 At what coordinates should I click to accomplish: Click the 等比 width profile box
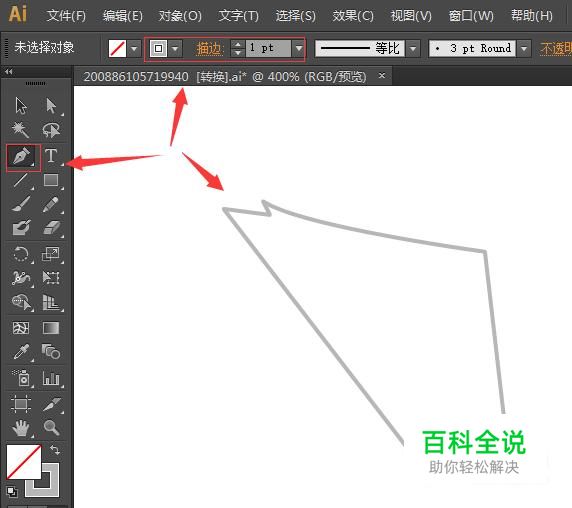click(x=360, y=49)
